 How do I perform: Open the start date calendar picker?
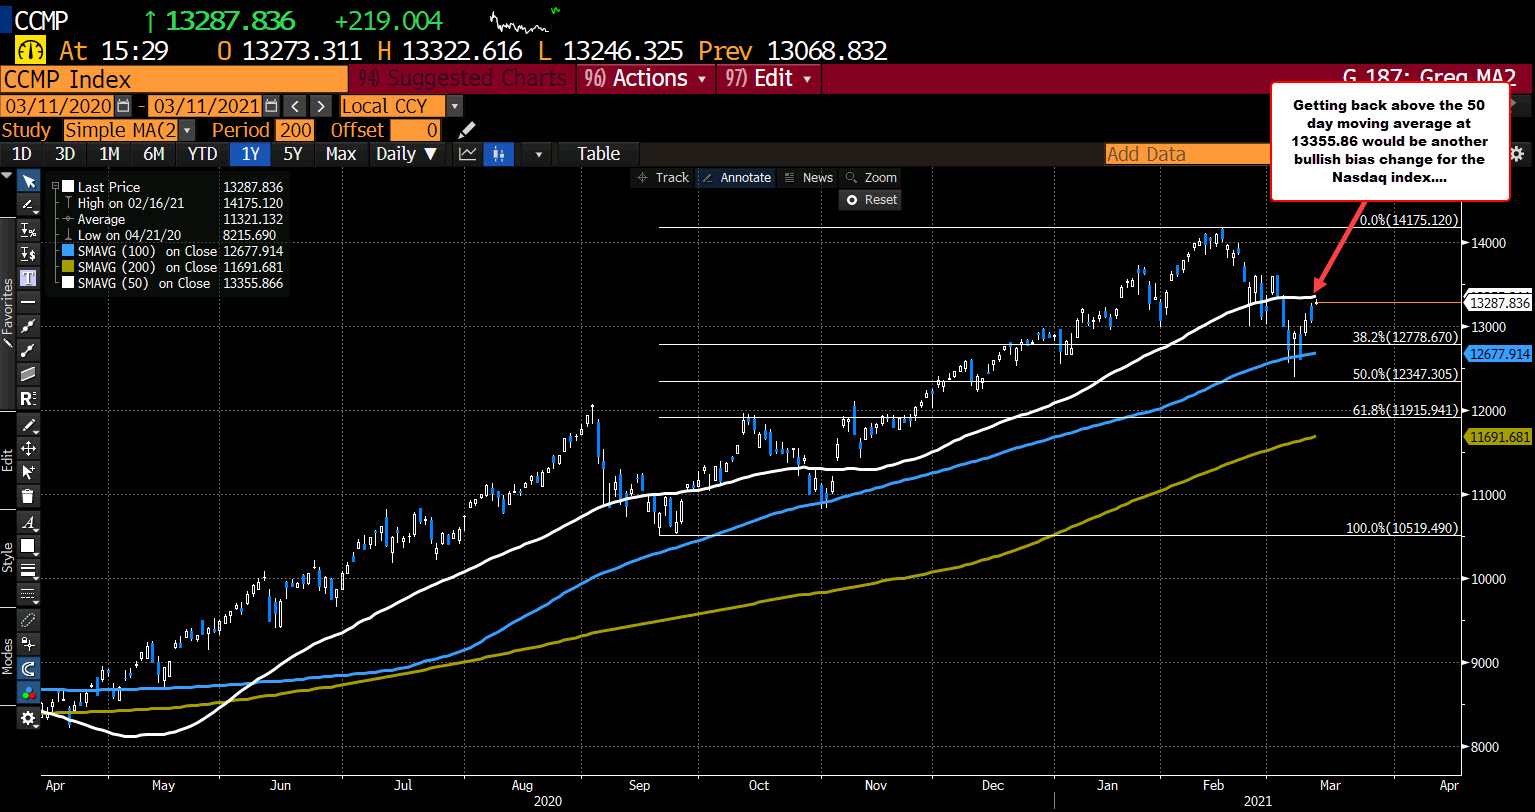point(123,106)
